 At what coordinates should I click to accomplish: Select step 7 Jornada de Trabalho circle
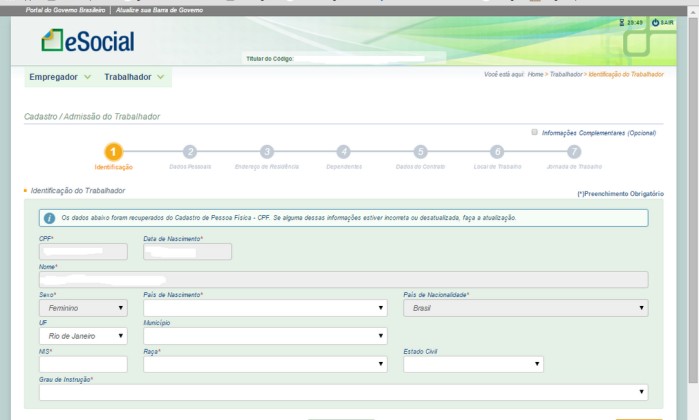pos(573,152)
